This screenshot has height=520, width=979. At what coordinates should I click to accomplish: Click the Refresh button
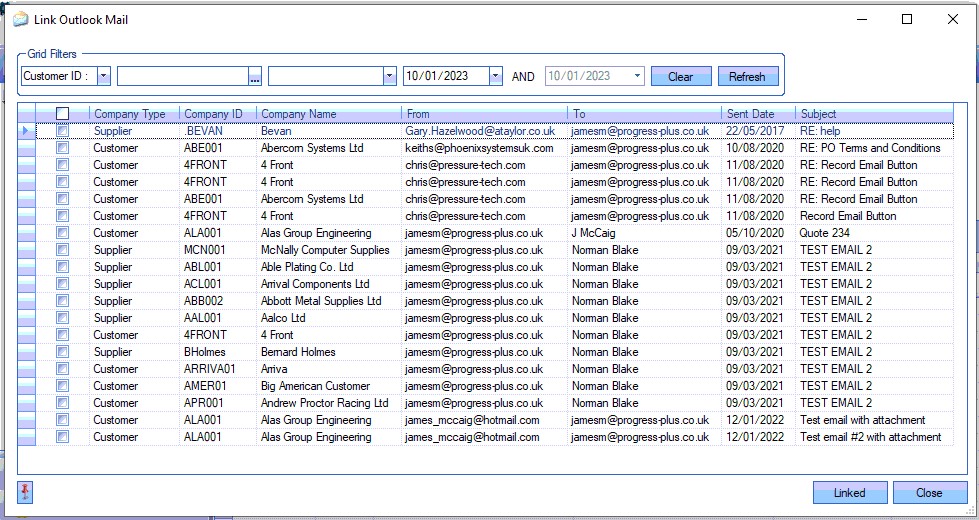[x=746, y=76]
